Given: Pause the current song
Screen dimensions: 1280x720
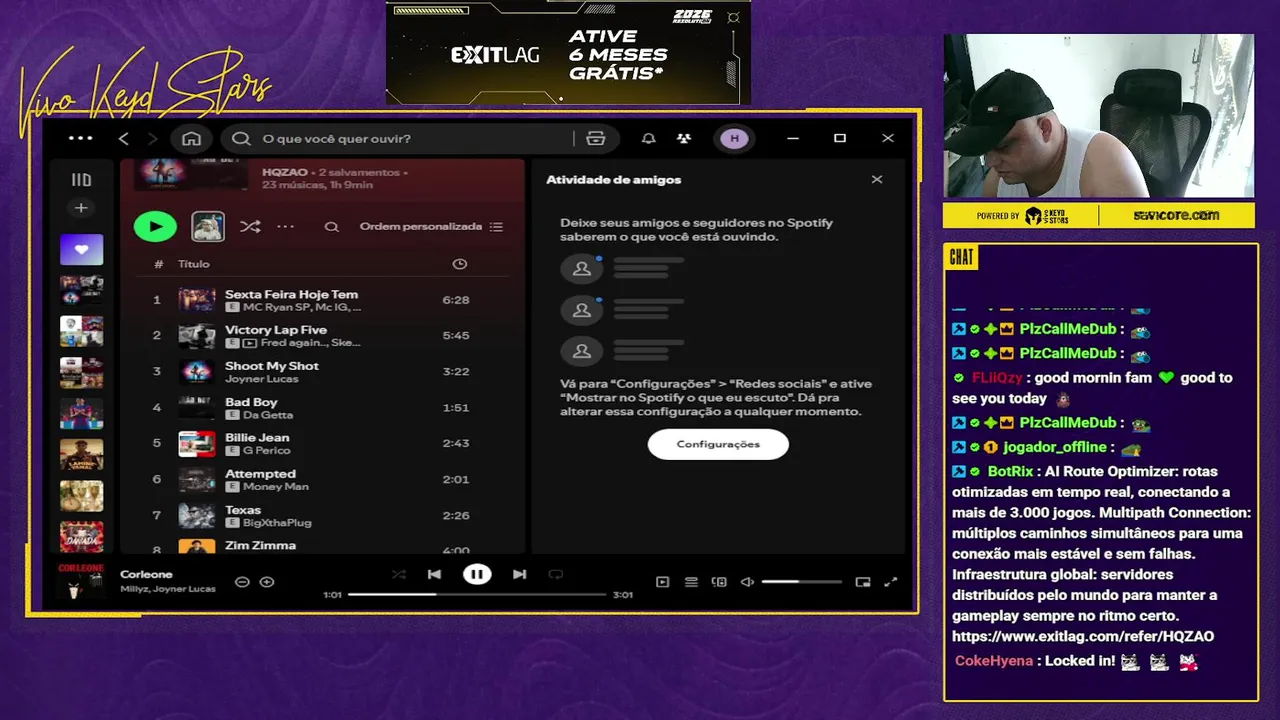Looking at the screenshot, I should click(477, 574).
